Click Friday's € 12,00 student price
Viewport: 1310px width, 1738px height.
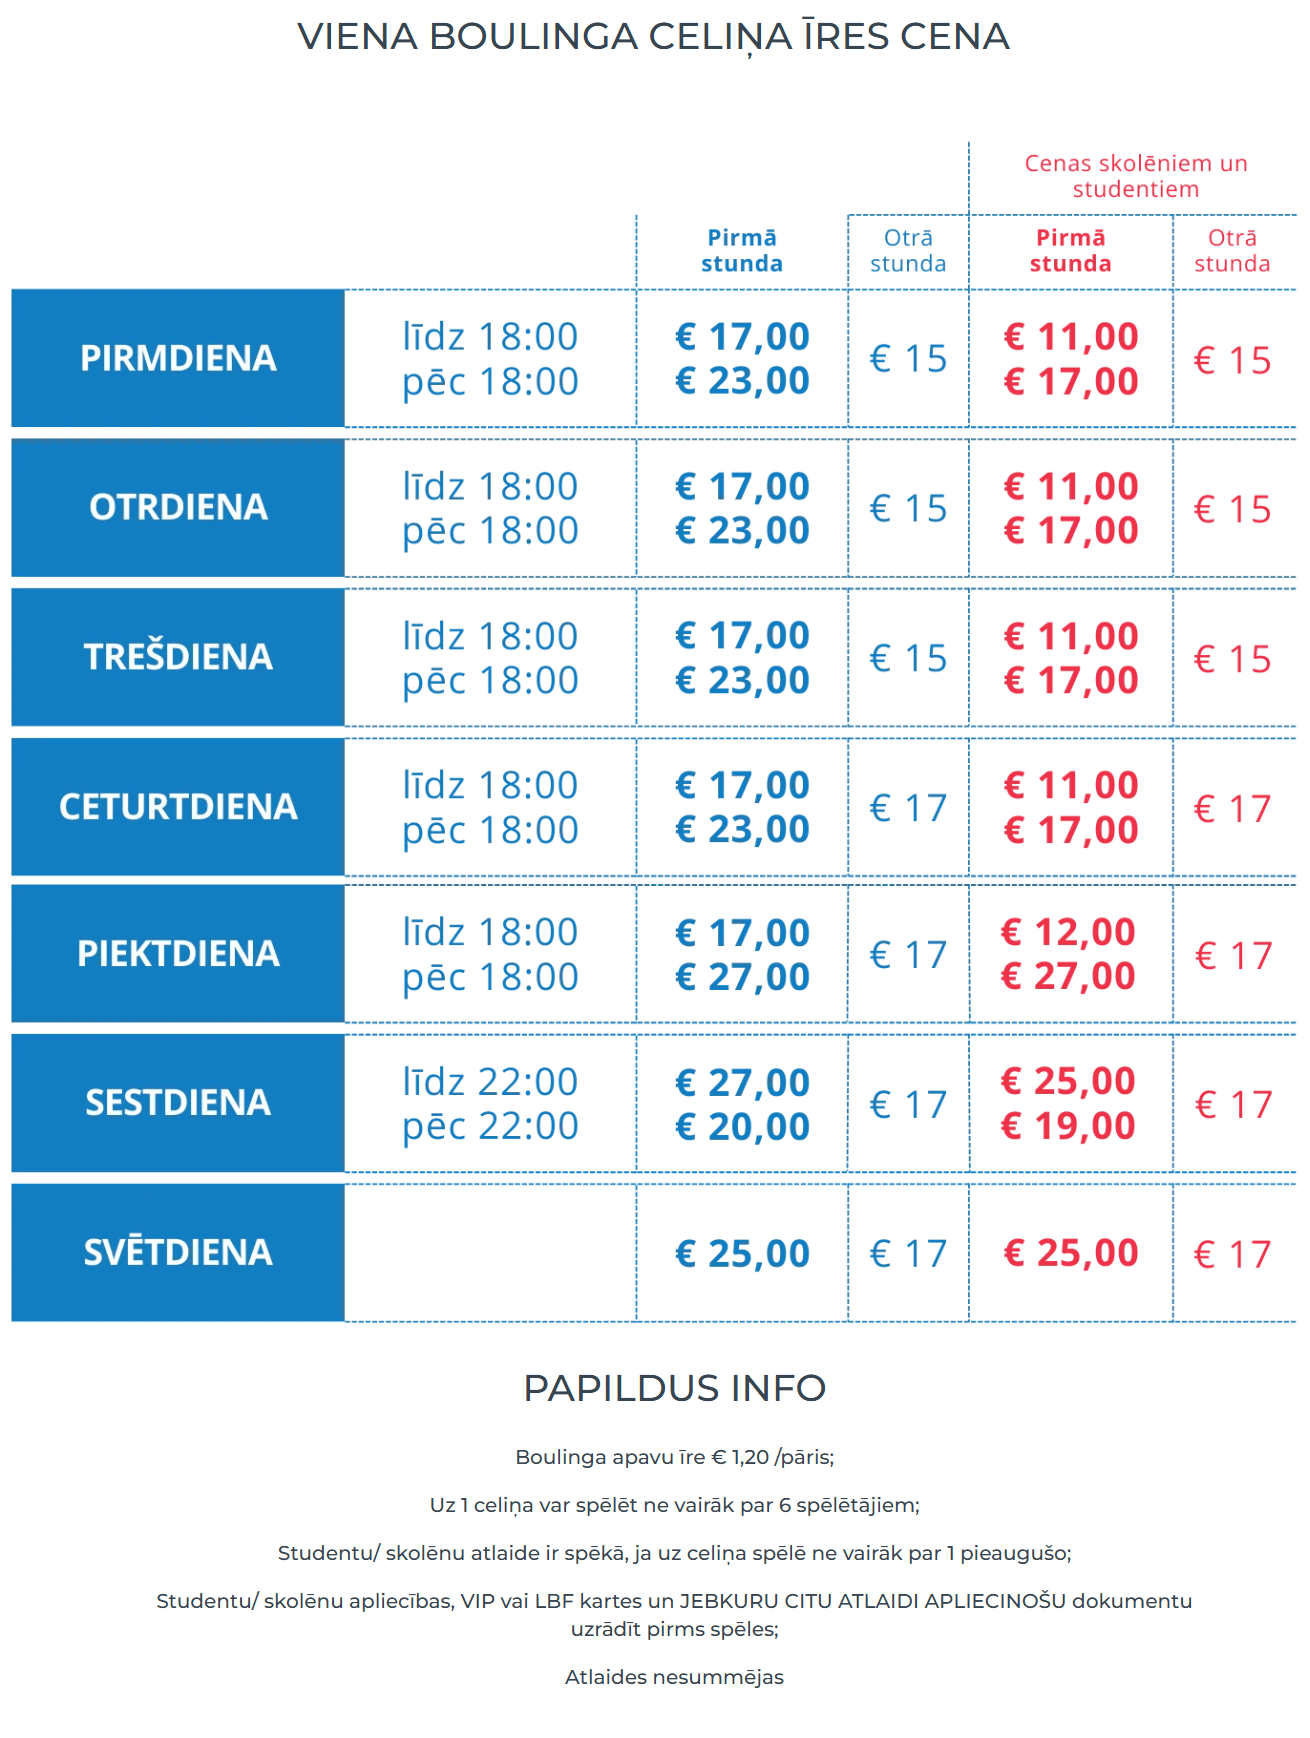1068,932
